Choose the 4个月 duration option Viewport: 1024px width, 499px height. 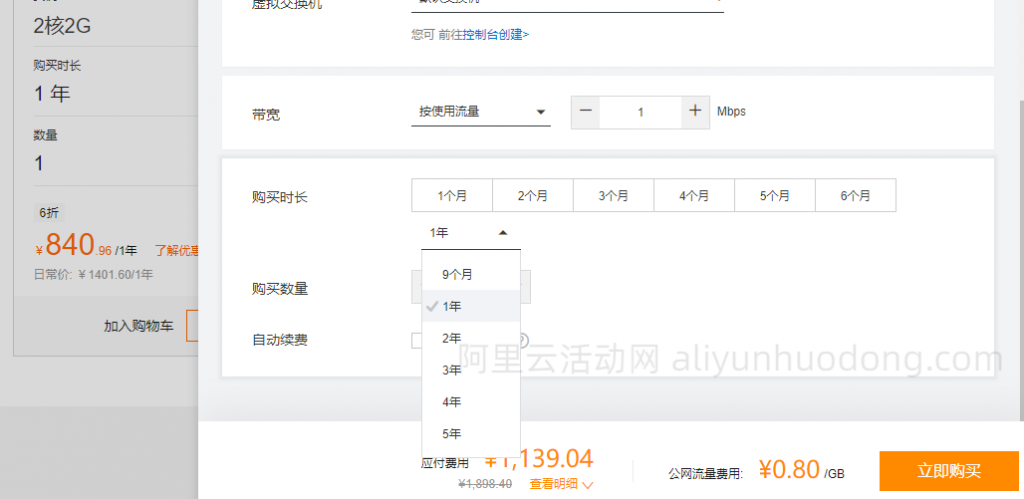click(694, 196)
